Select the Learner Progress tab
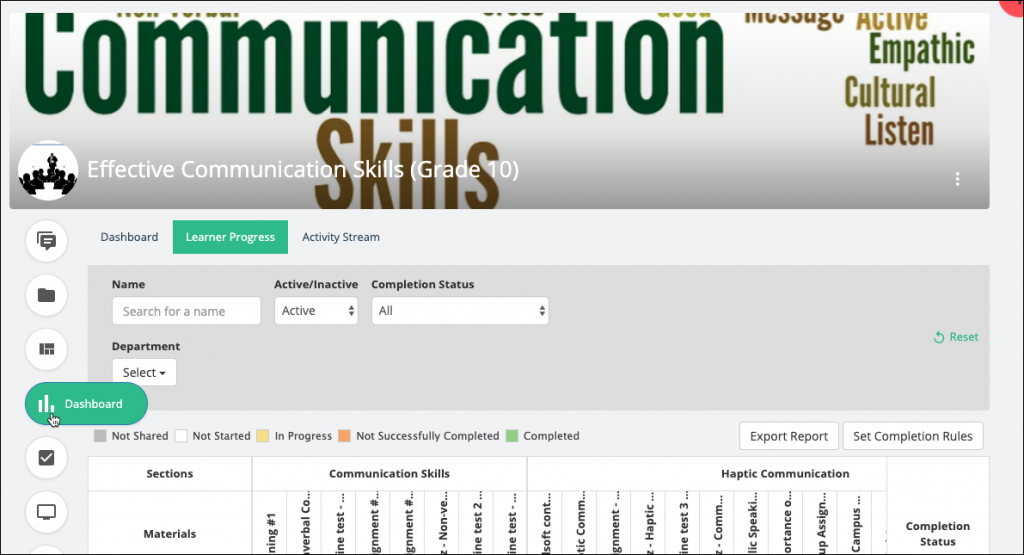The height and width of the screenshot is (555, 1024). tap(230, 237)
